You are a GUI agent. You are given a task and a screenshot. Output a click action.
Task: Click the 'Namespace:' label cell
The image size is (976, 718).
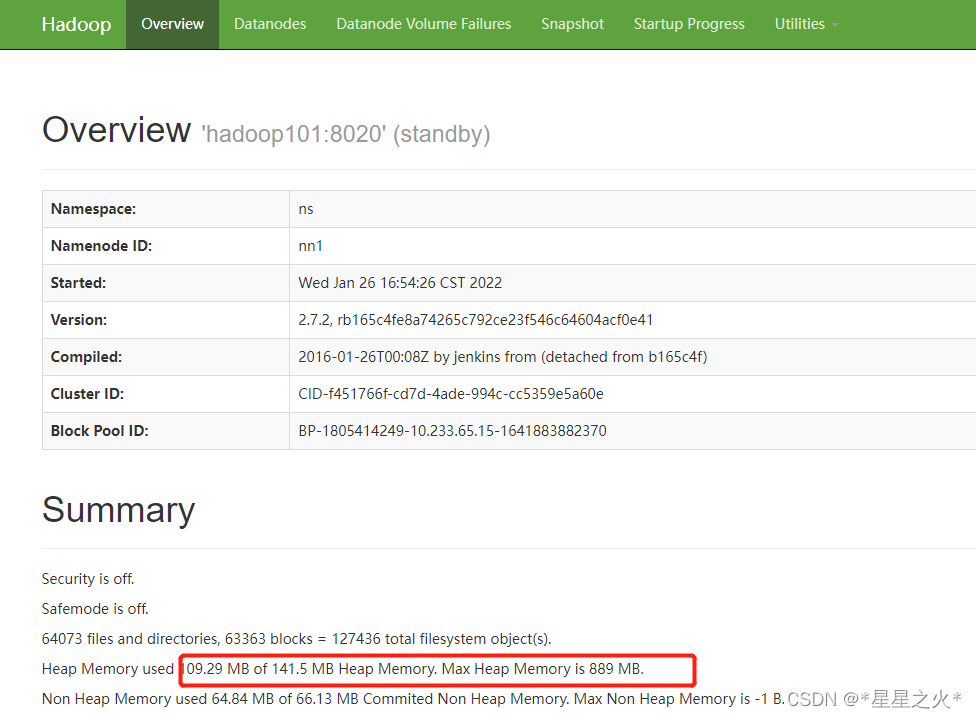[166, 209]
